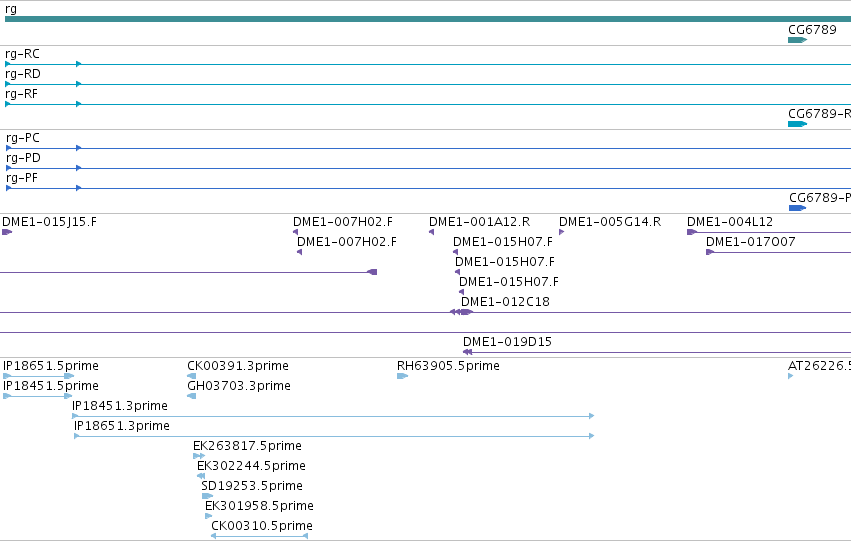This screenshot has width=851, height=541.
Task: Select the AT26226 arrow at right edge
Action: pyautogui.click(x=791, y=376)
